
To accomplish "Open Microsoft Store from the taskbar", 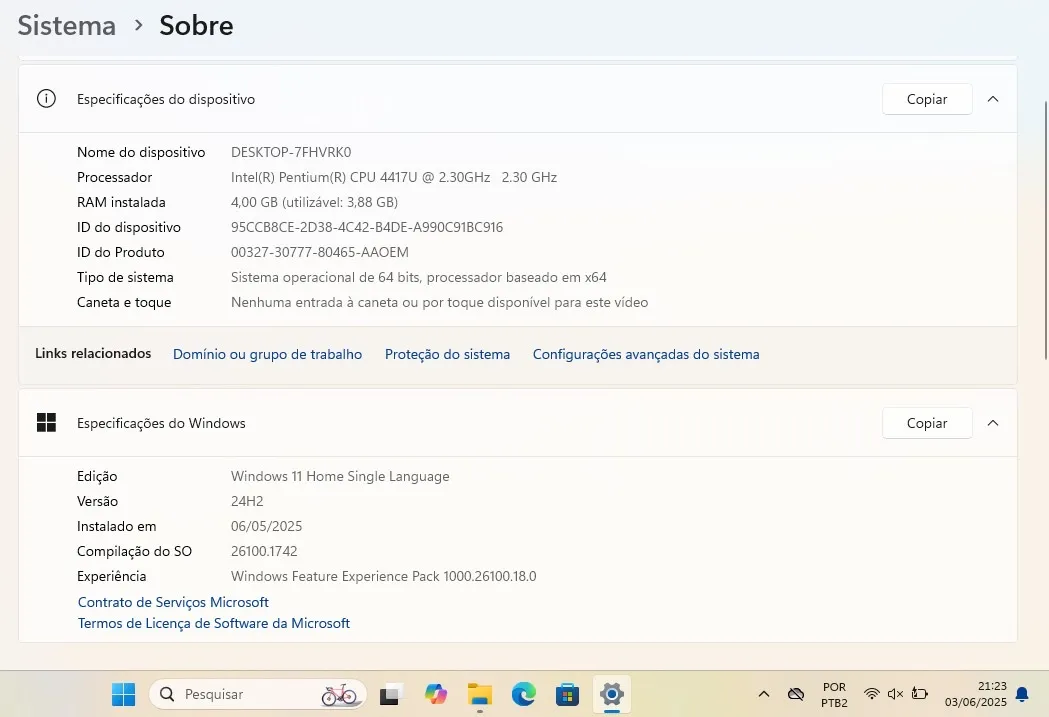I will [567, 694].
